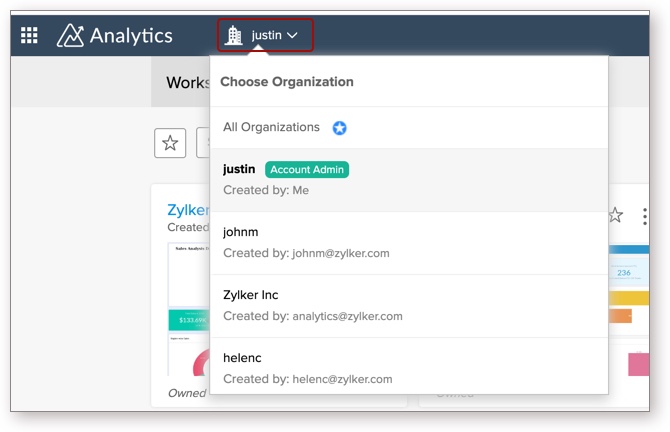Image resolution: width=670 pixels, height=432 pixels.
Task: Mark the right workspace card as favorite
Action: (615, 215)
